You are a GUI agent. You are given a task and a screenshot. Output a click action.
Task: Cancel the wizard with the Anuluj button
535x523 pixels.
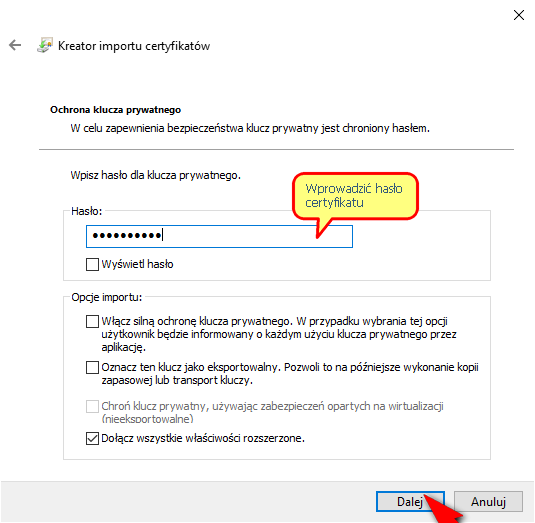point(488,502)
